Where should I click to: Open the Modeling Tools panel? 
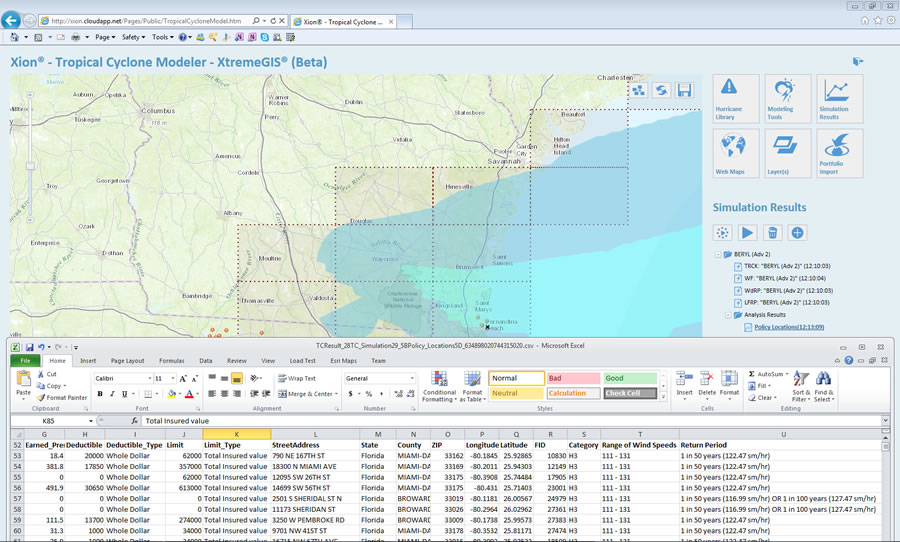pos(788,98)
